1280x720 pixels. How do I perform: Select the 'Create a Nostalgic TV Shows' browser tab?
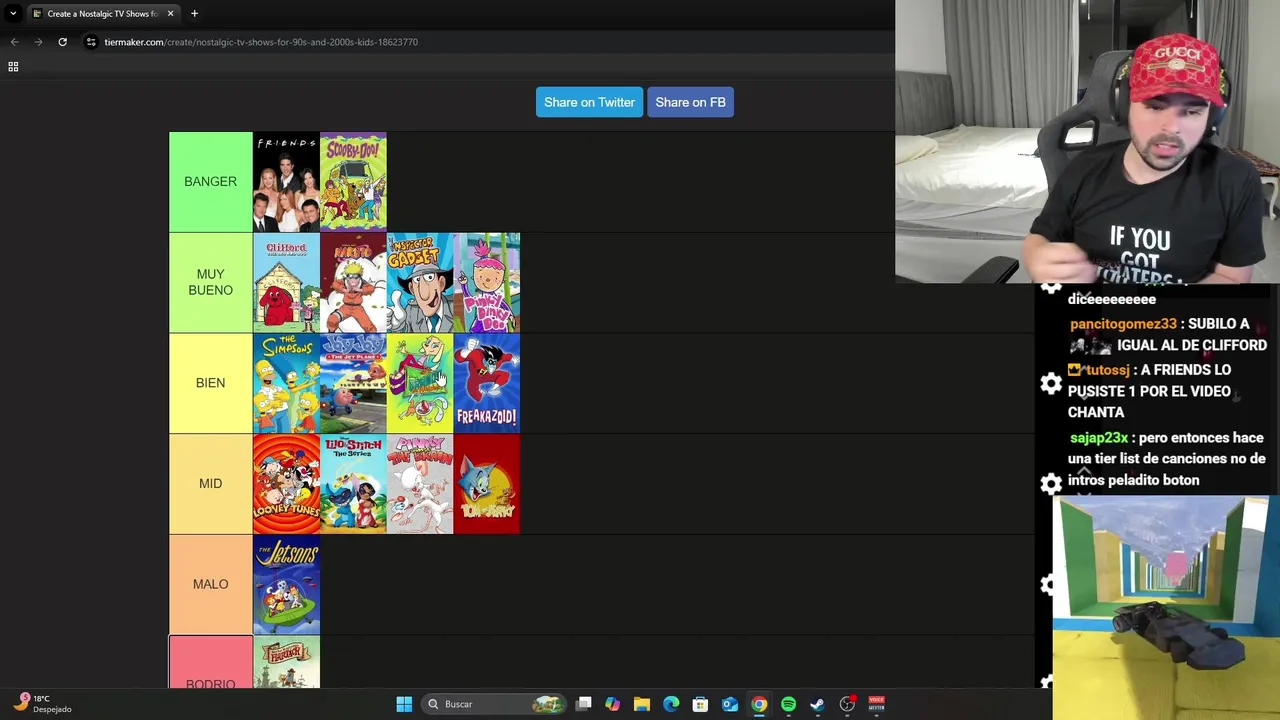[102, 13]
